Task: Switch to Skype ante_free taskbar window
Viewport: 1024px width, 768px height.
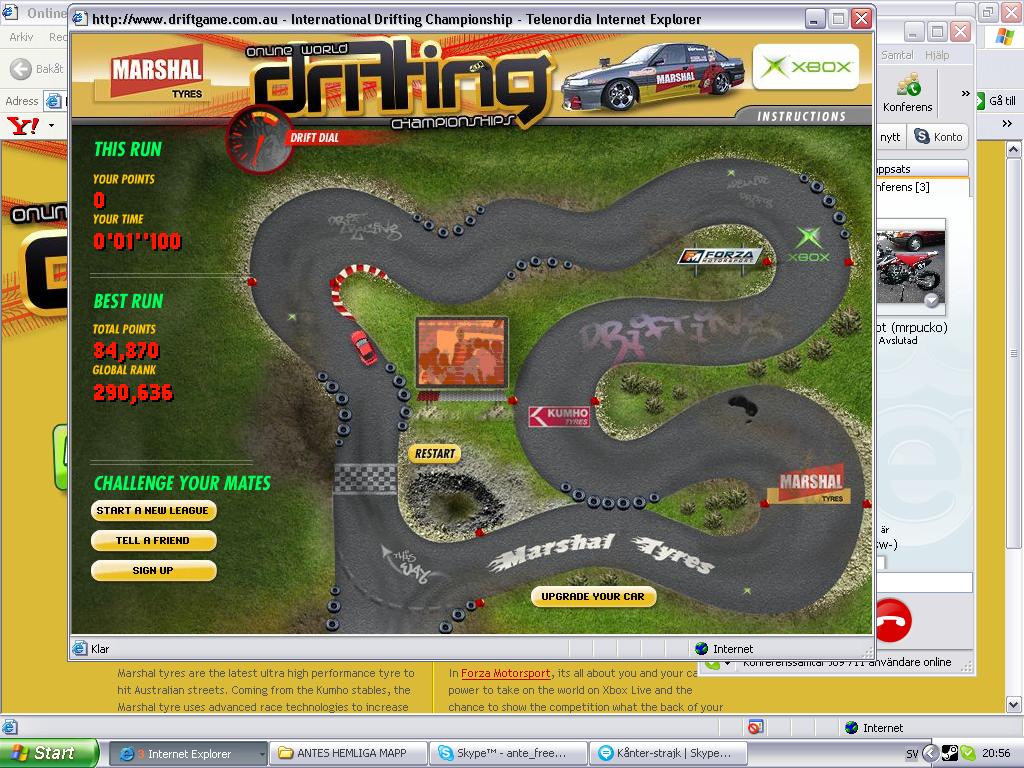Action: [508, 754]
